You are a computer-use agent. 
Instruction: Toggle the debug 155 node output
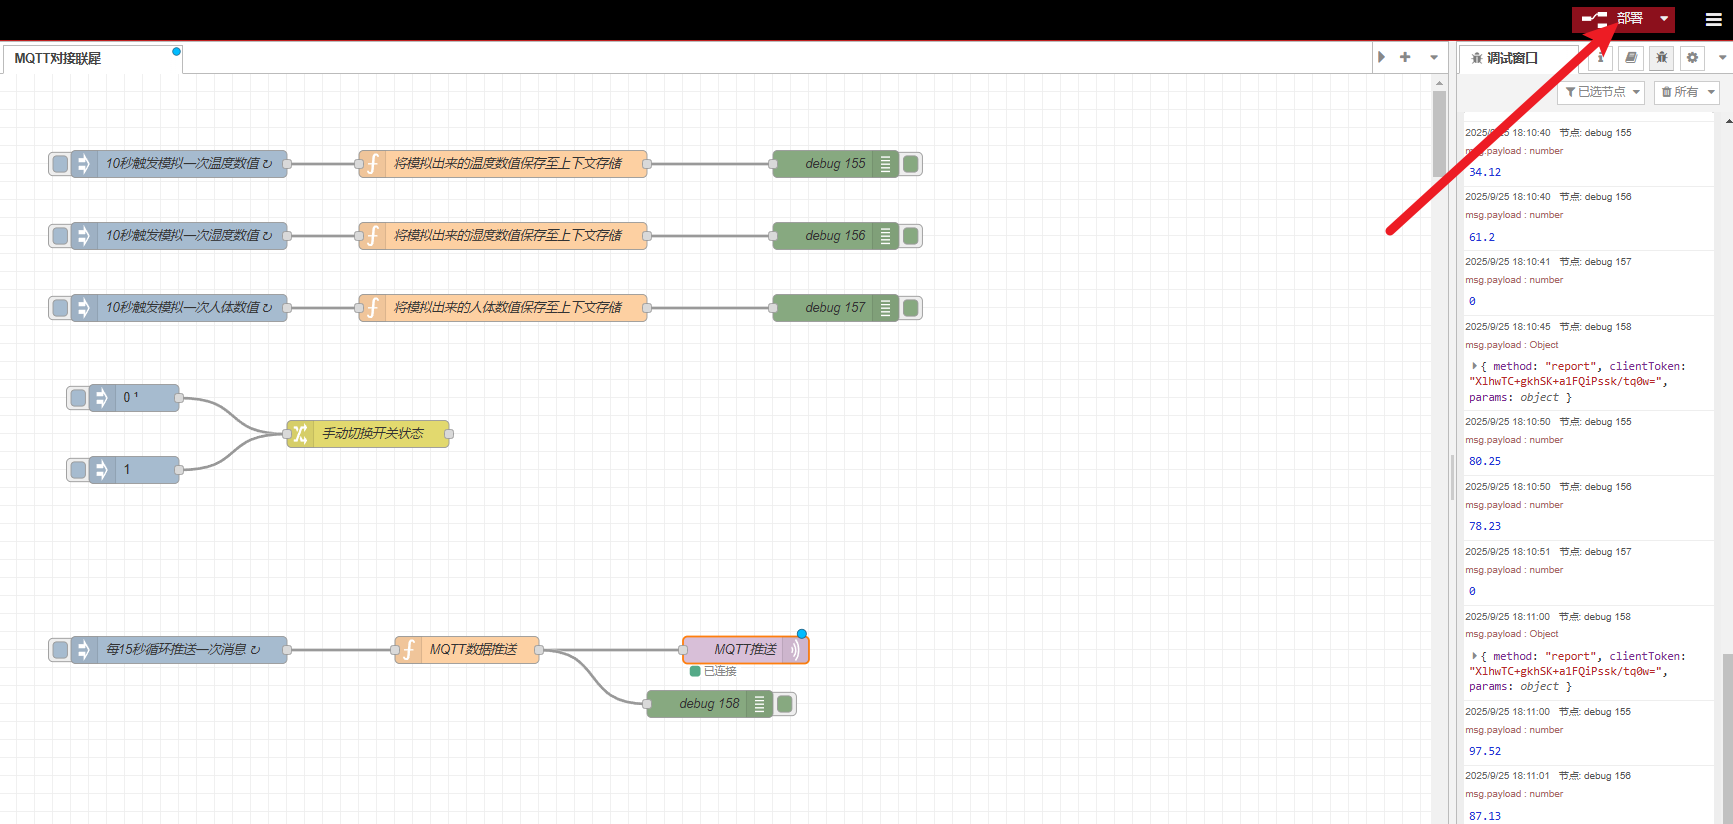[911, 164]
